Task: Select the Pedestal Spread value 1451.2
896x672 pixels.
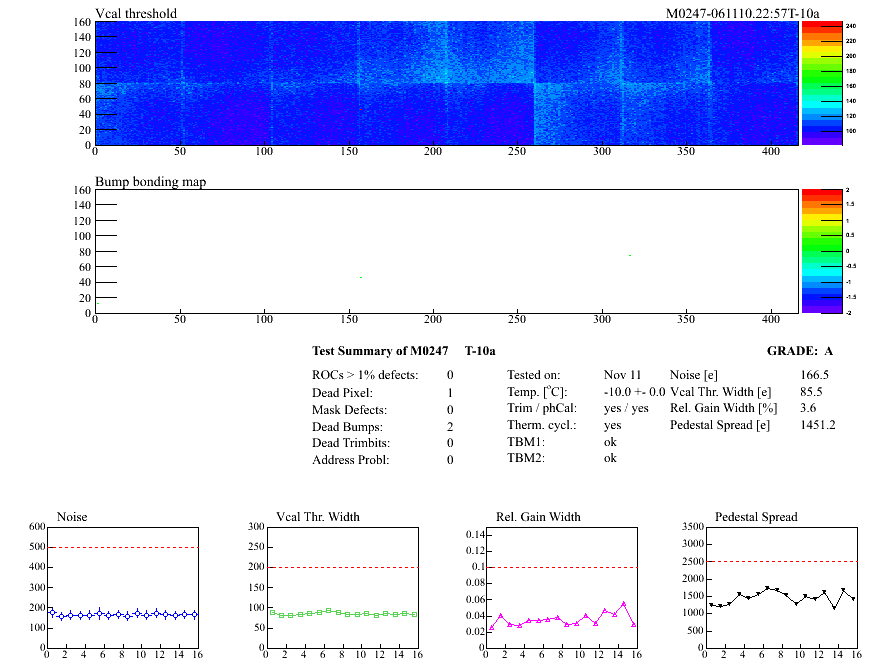Action: (x=817, y=425)
